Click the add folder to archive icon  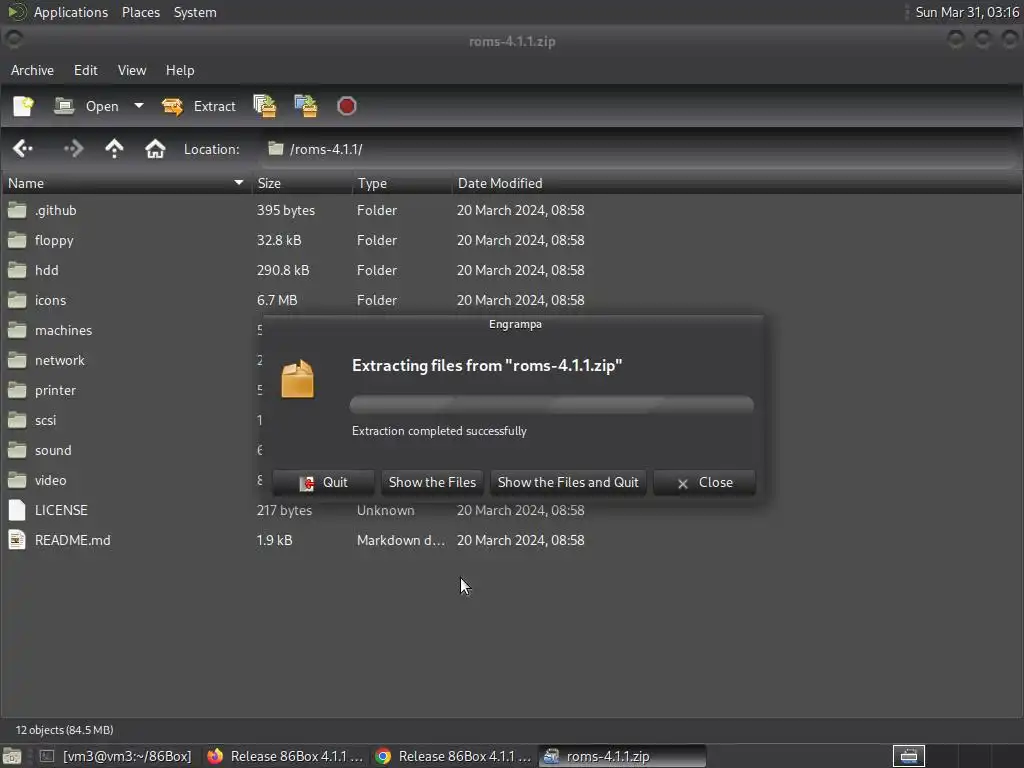(306, 106)
